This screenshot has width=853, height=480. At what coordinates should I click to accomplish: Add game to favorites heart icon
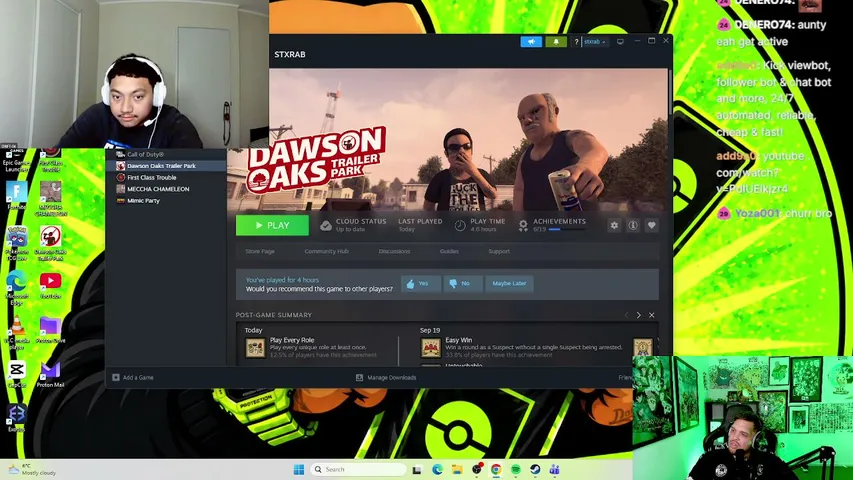pyautogui.click(x=651, y=225)
